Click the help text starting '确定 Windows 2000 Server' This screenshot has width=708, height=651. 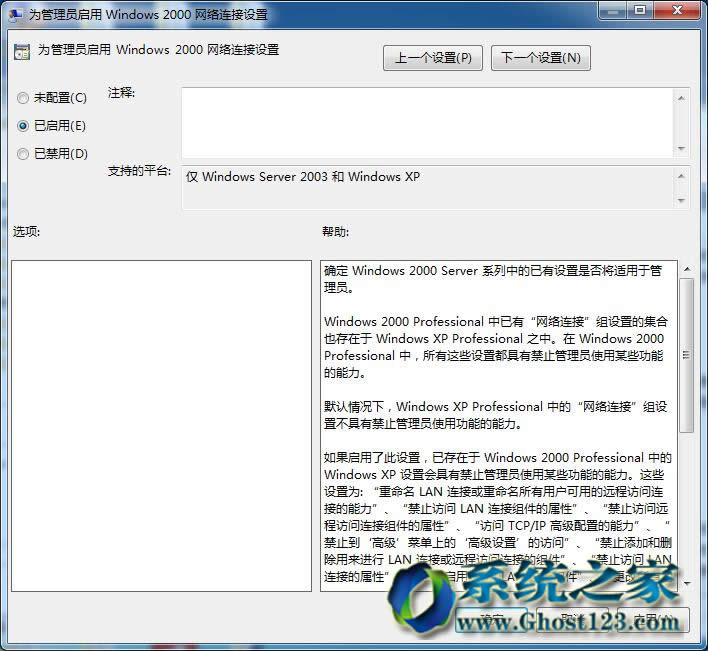[x=493, y=279]
